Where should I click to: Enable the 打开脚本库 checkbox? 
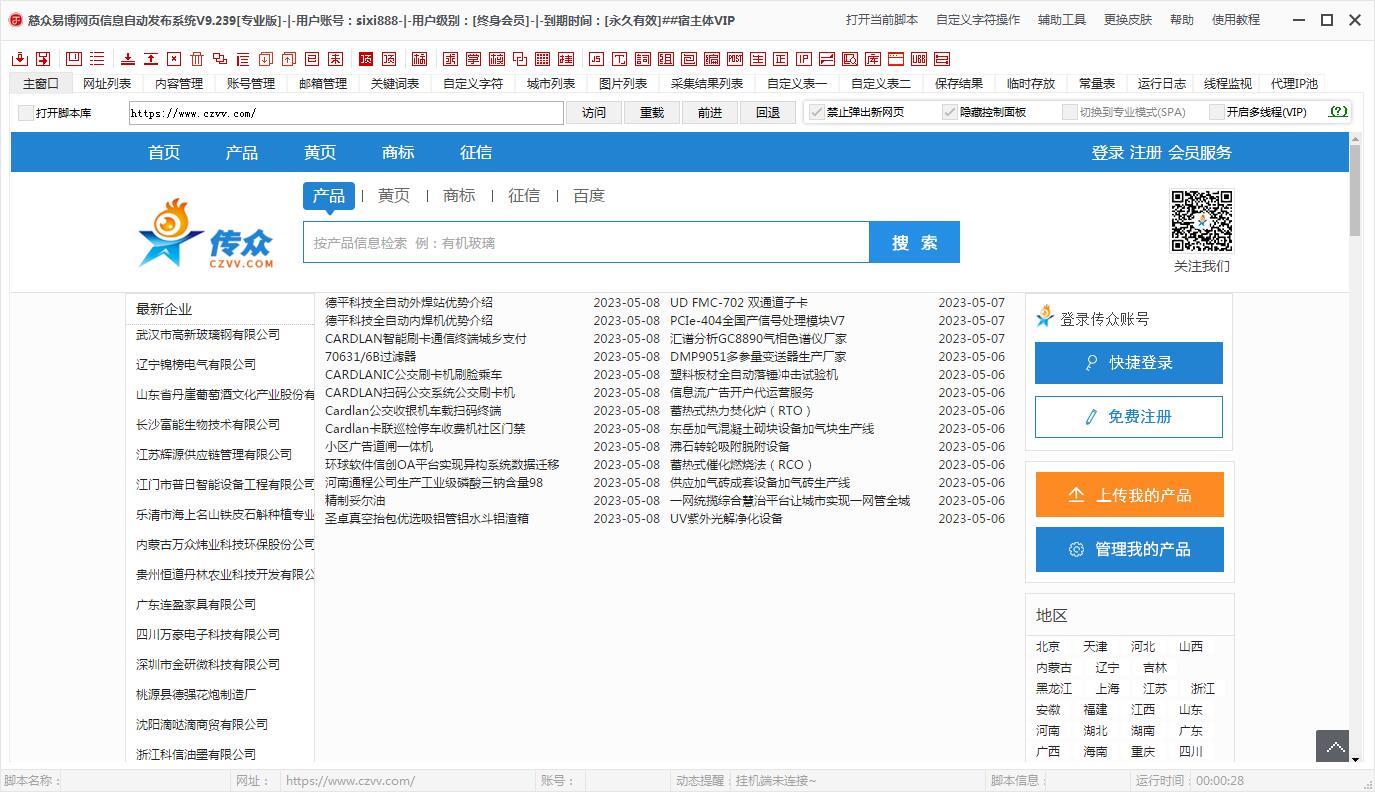pos(26,113)
